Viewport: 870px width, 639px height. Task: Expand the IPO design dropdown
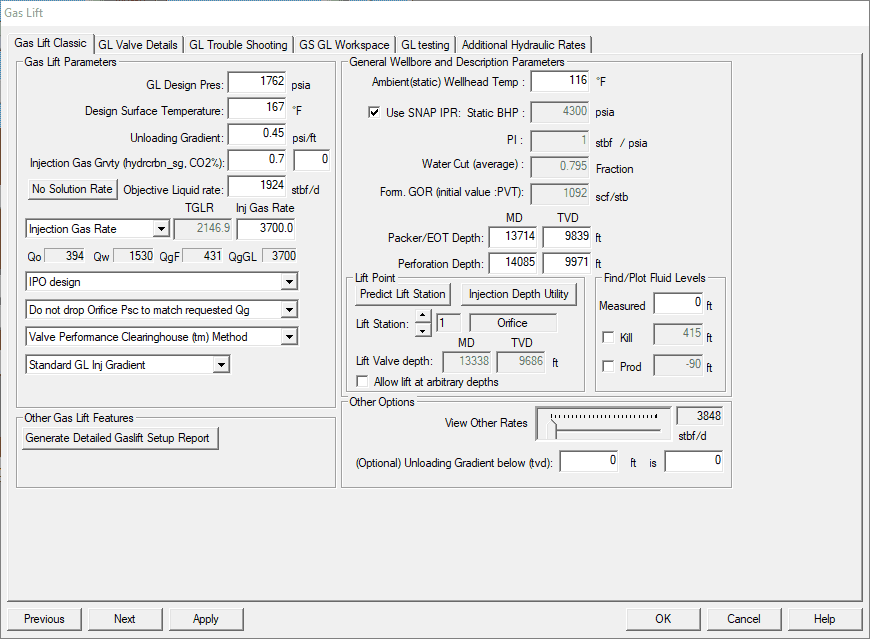(290, 281)
